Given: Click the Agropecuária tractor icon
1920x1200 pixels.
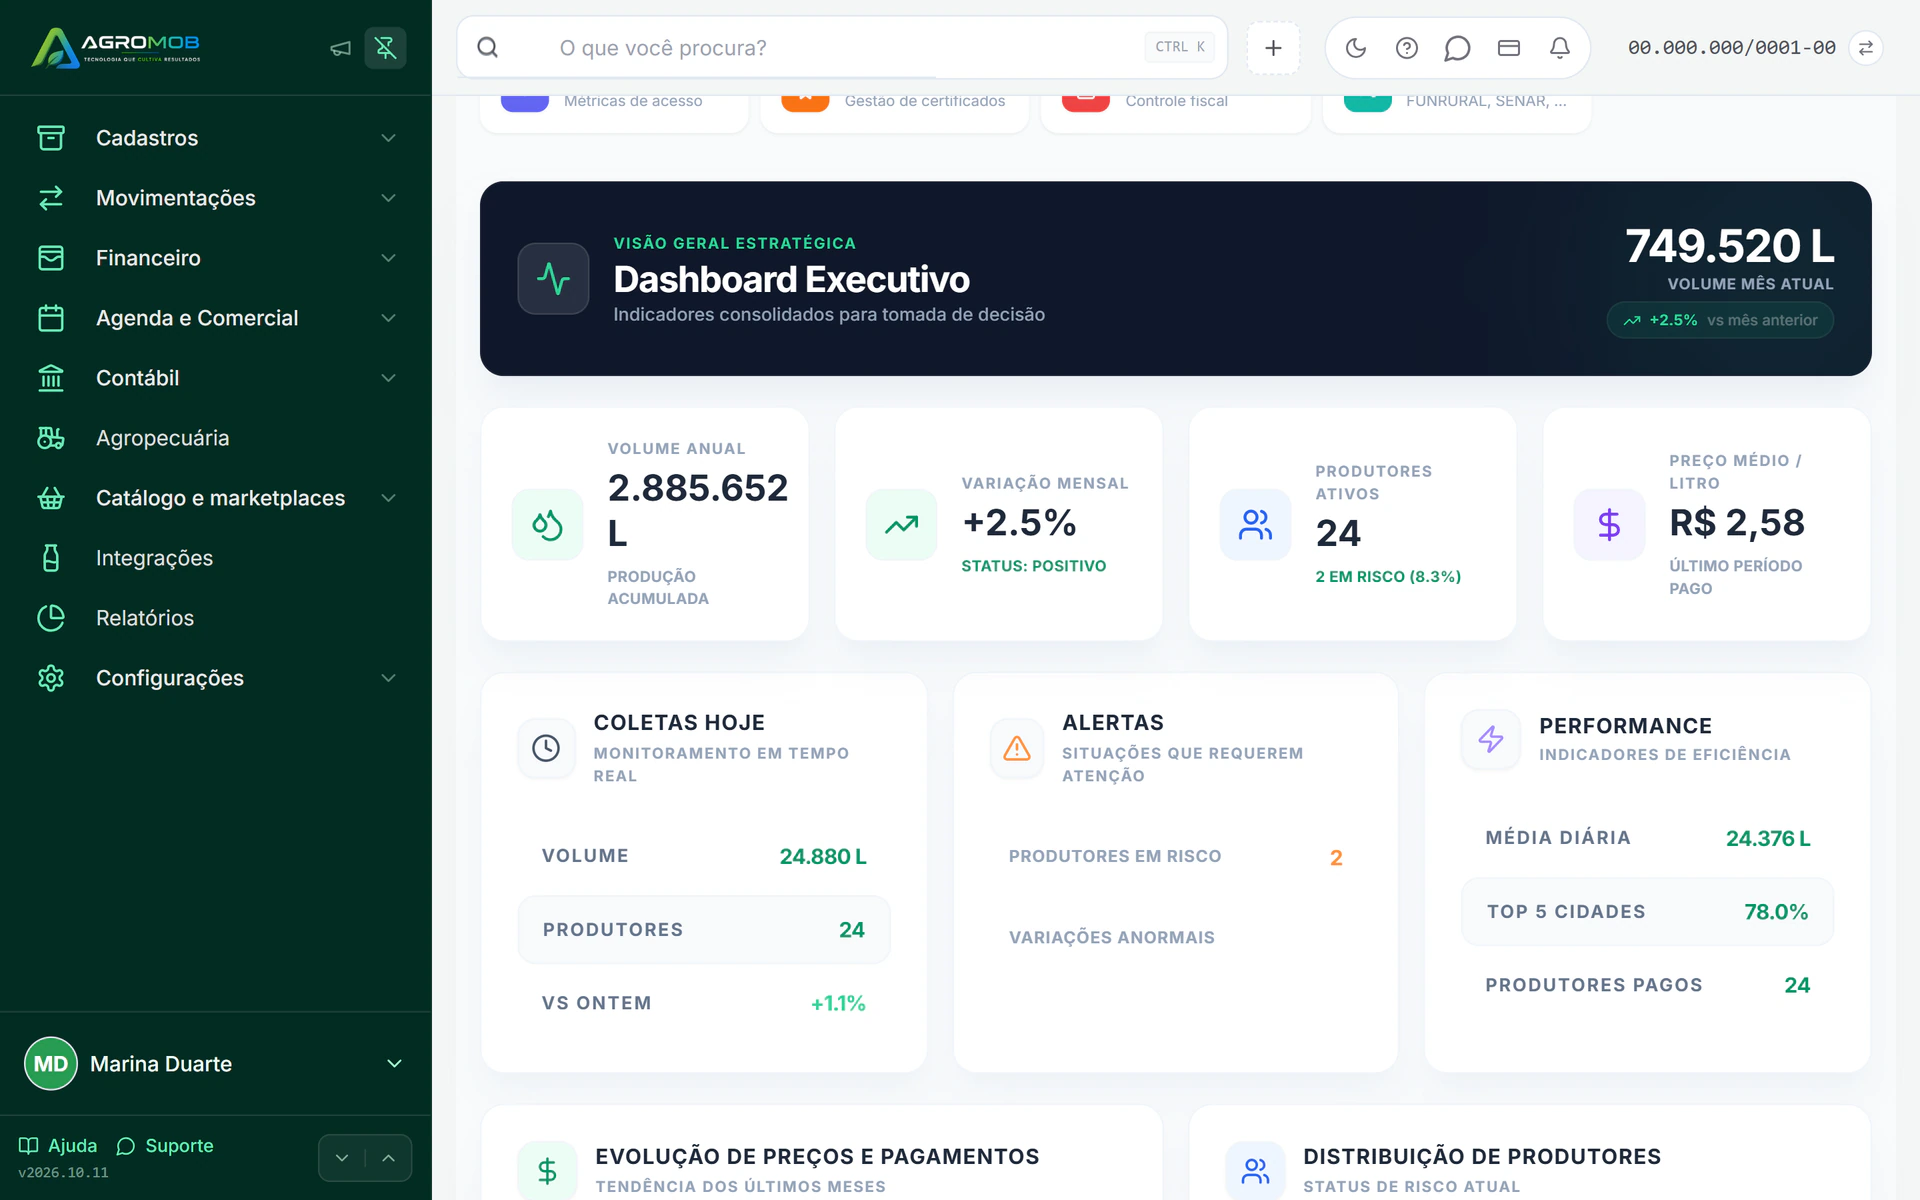Looking at the screenshot, I should click(x=51, y=438).
